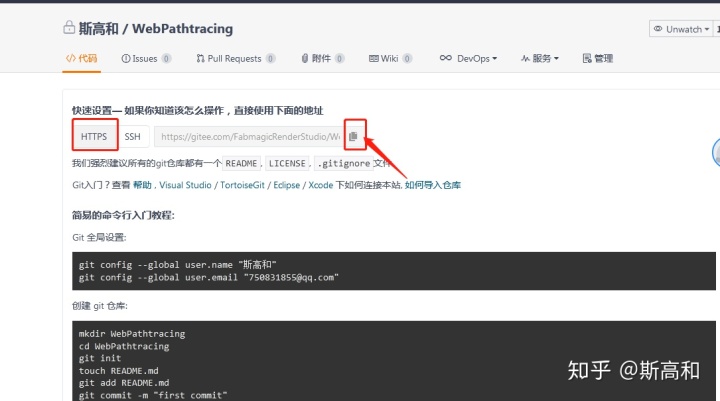720x401 pixels.
Task: Click the eye icon on Unwatch
Action: (x=658, y=29)
